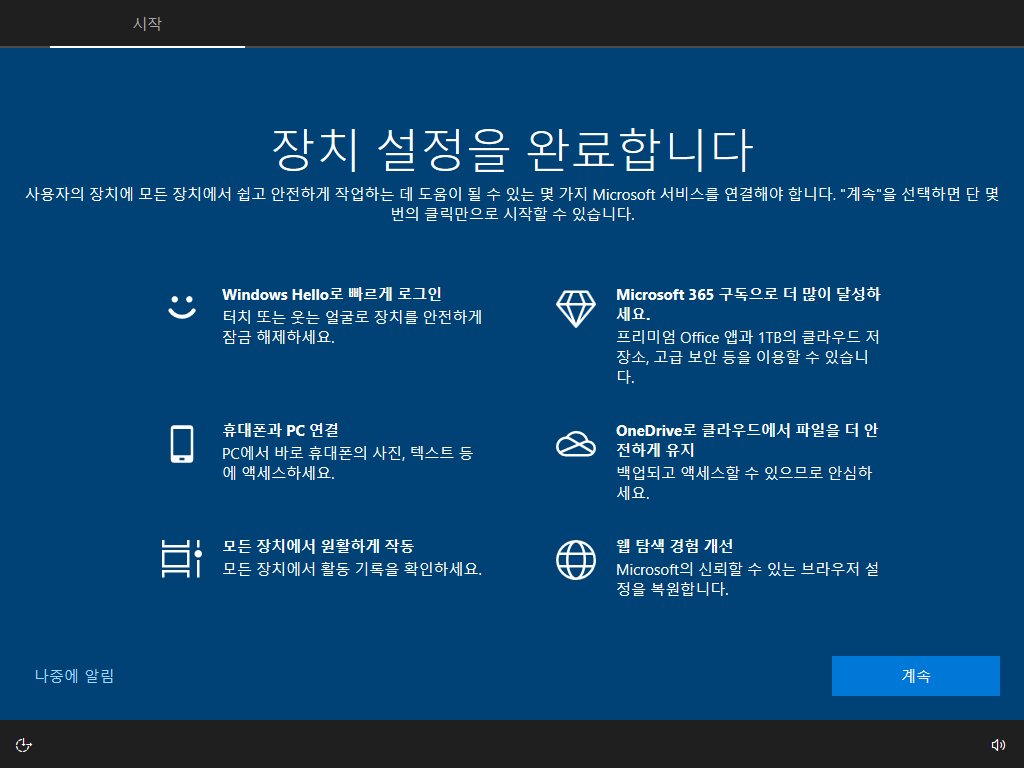This screenshot has width=1024, height=768.
Task: Click the OneDrive cloud icon
Action: 575,444
